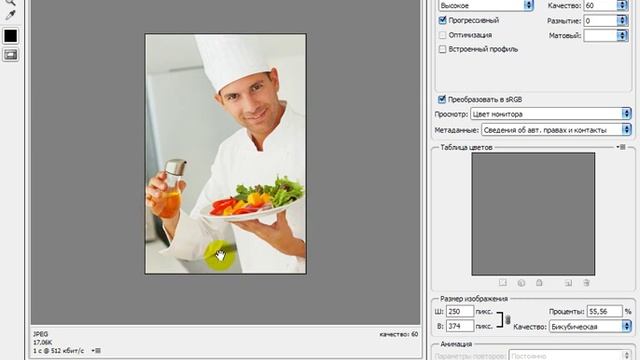Click the Размытие value field
640x360 pixels.
tap(600, 20)
